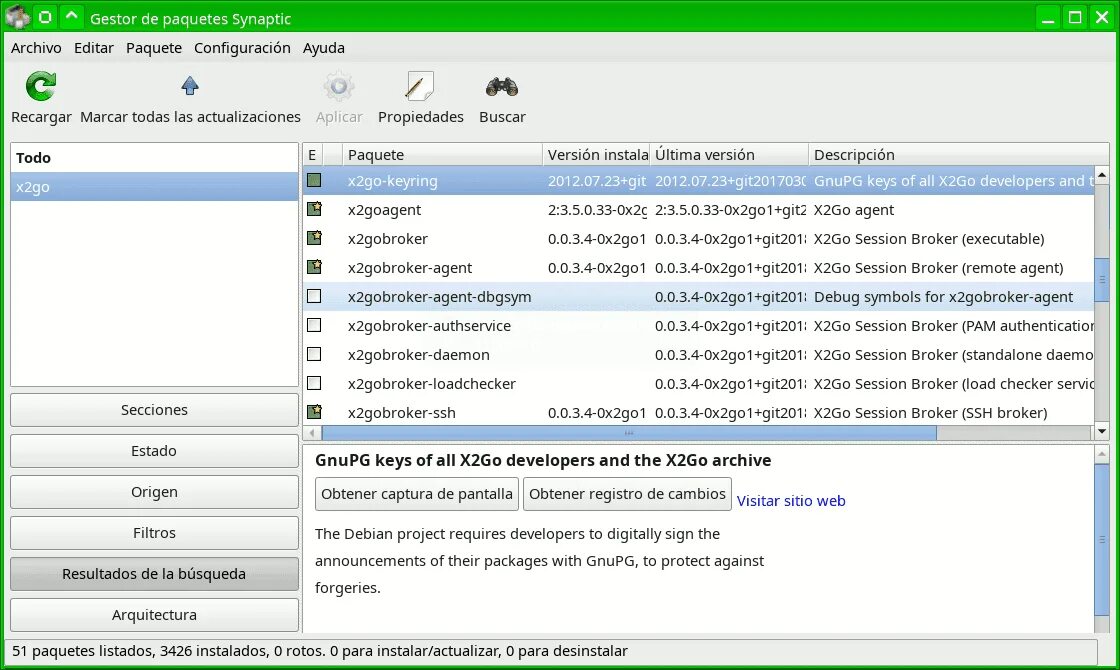
Task: Select the x2goagent package row
Action: click(699, 209)
